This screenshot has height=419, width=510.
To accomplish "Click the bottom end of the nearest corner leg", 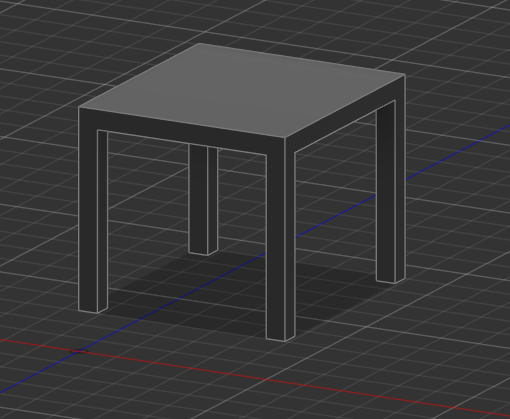I will (x=281, y=339).
